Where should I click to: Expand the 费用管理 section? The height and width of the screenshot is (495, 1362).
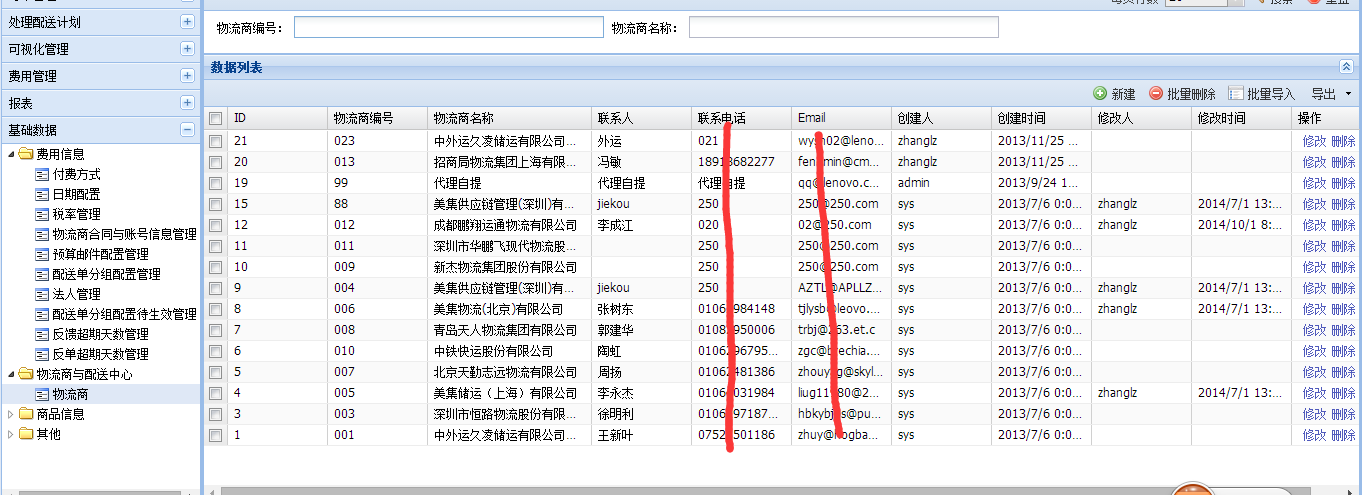(x=187, y=75)
